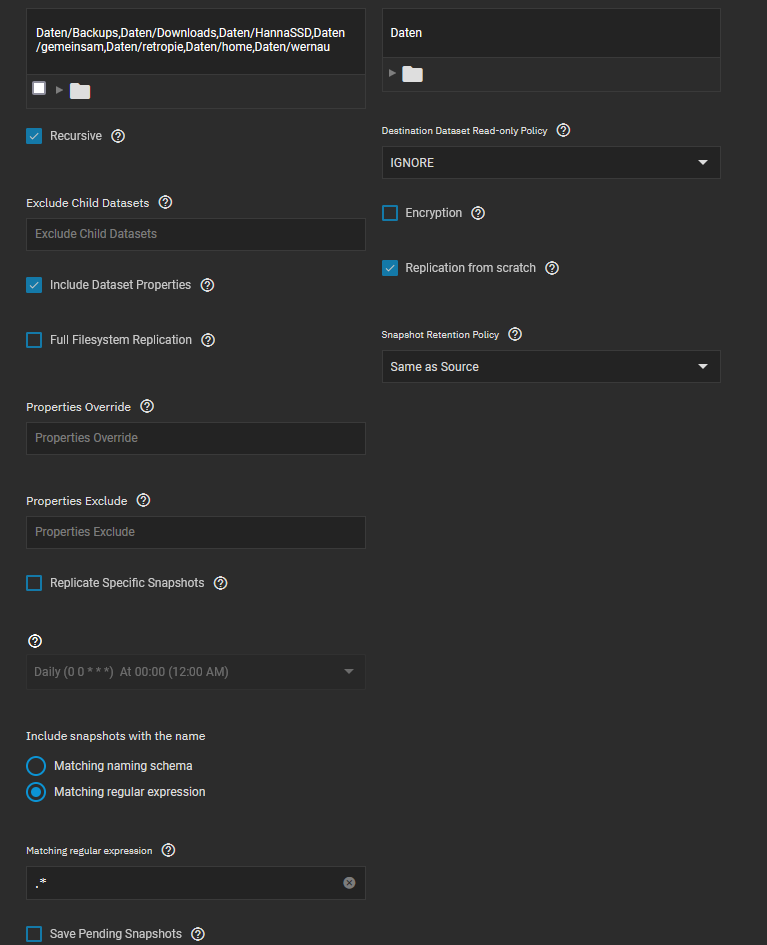Tick the Replicate Specific Snapshots checkbox
Viewport: 767px width, 945px height.
click(34, 583)
